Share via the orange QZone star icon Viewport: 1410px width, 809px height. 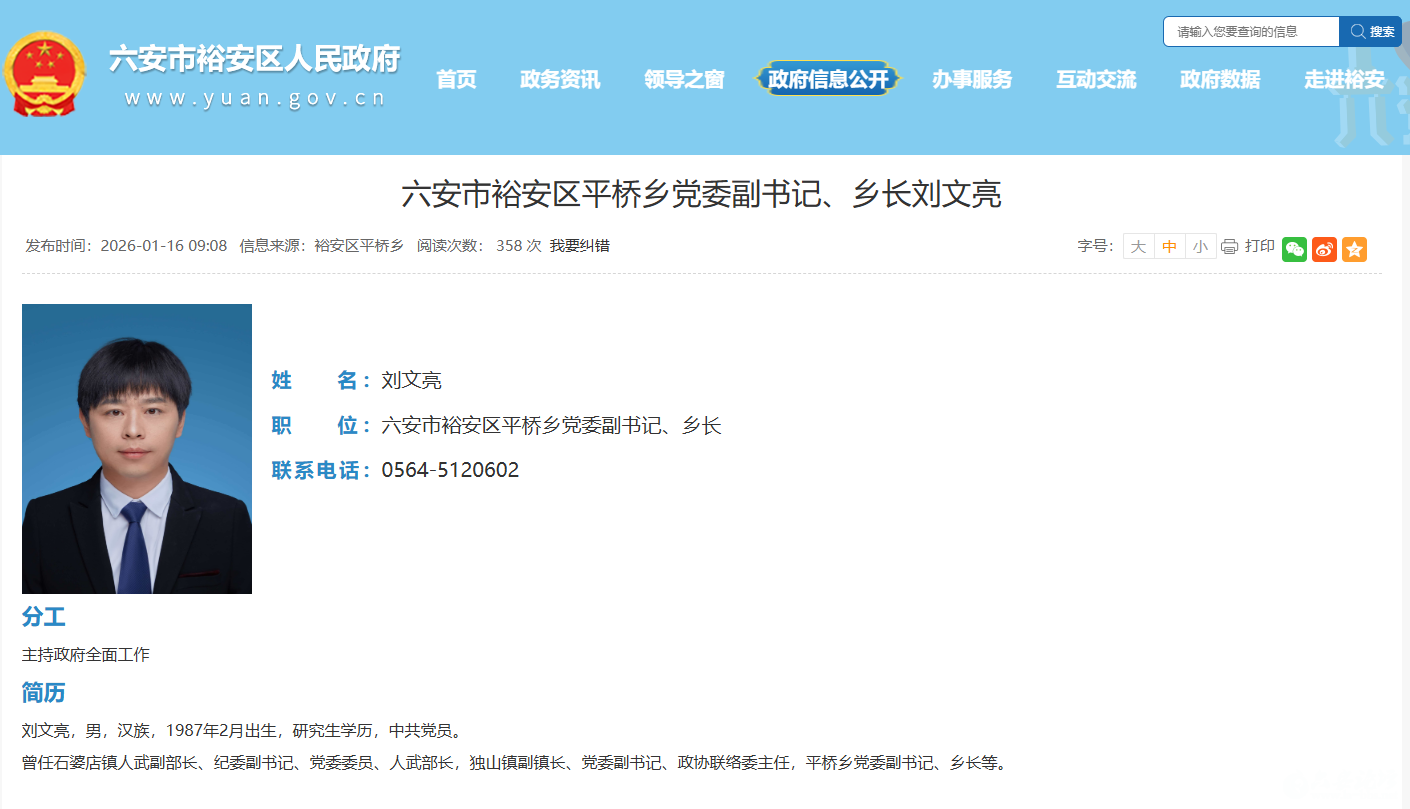[1354, 249]
